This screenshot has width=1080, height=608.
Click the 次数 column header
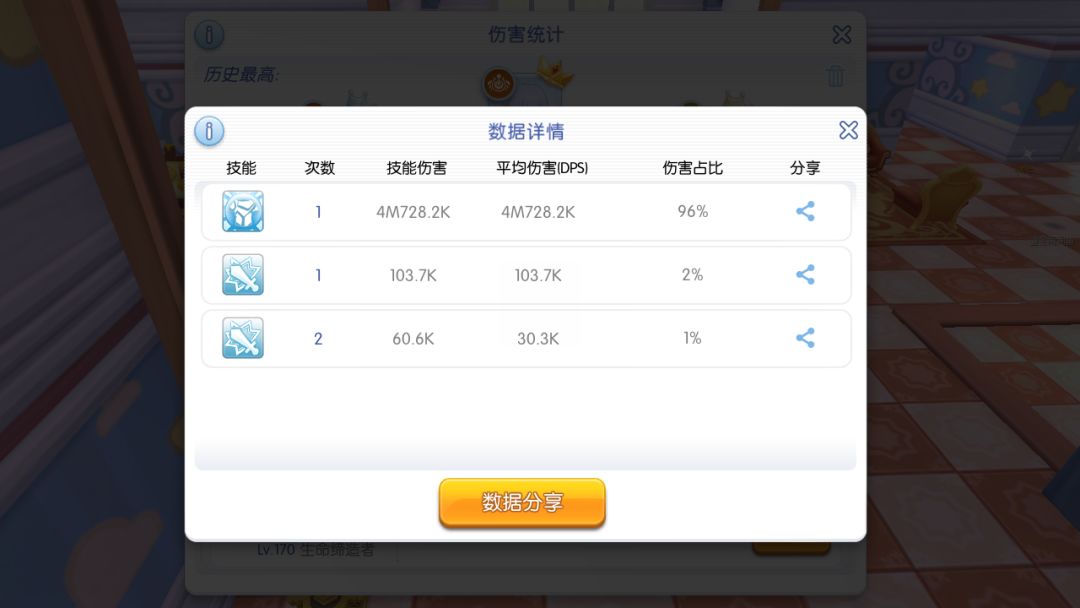pos(320,168)
